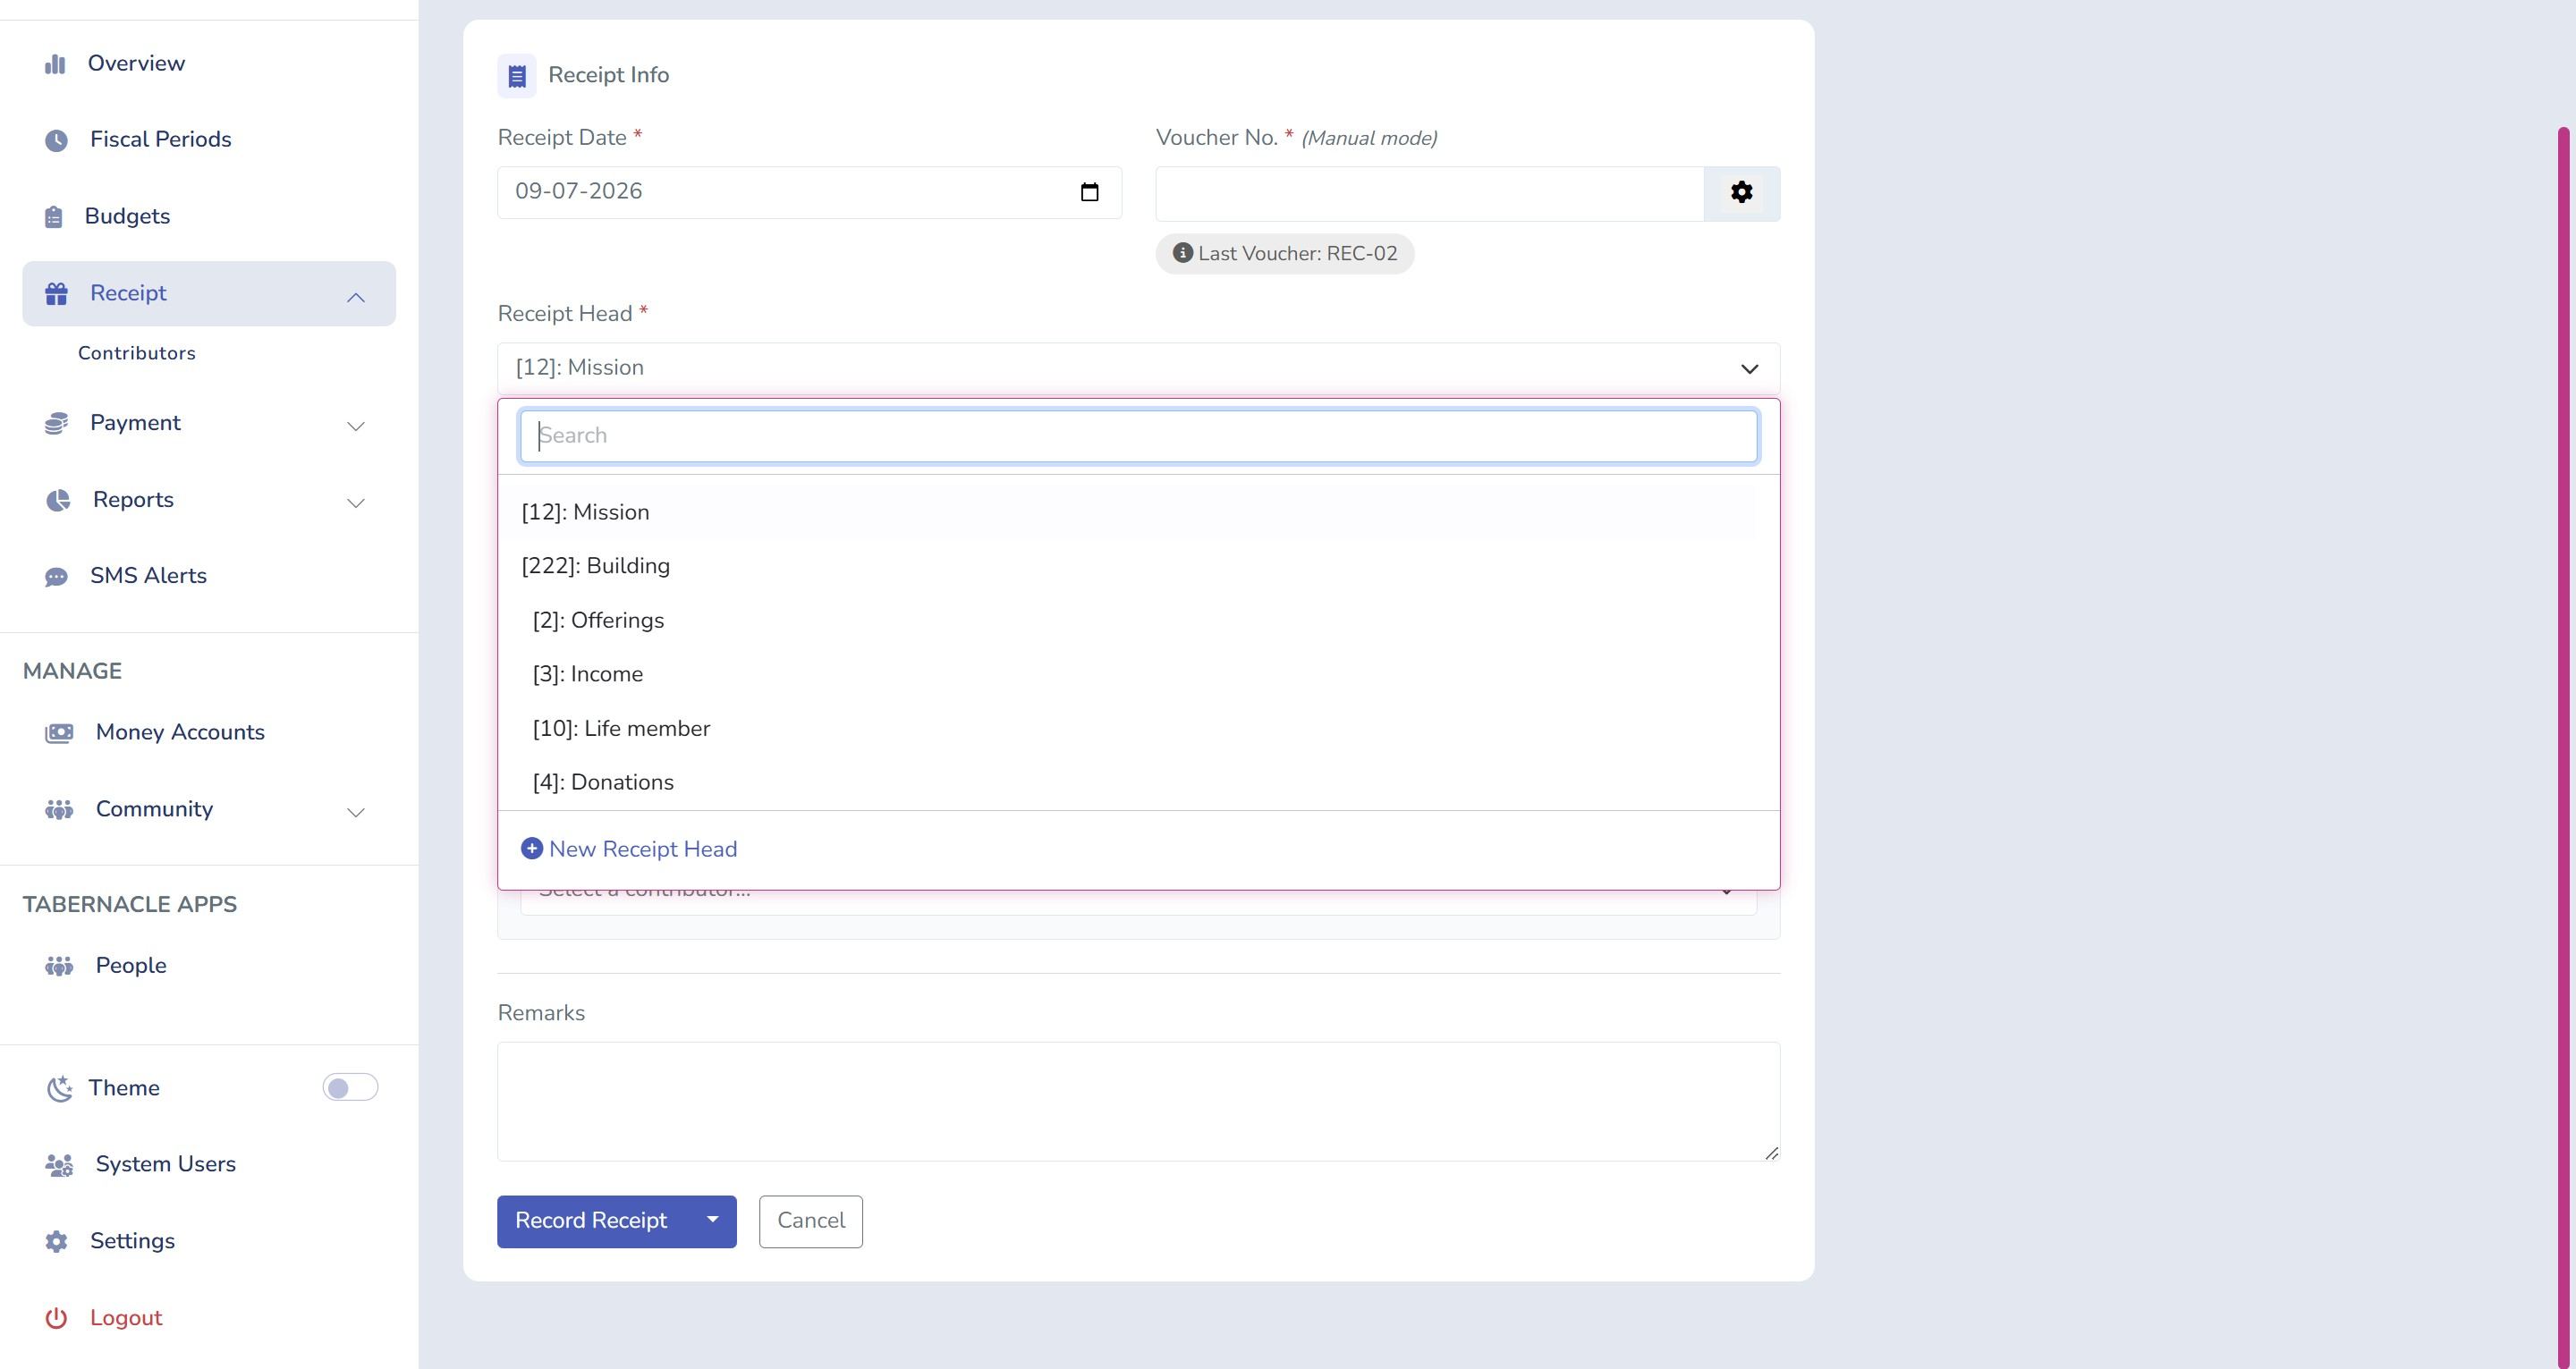Open the contributor select arrow
The image size is (2576, 1369).
coord(1726,891)
